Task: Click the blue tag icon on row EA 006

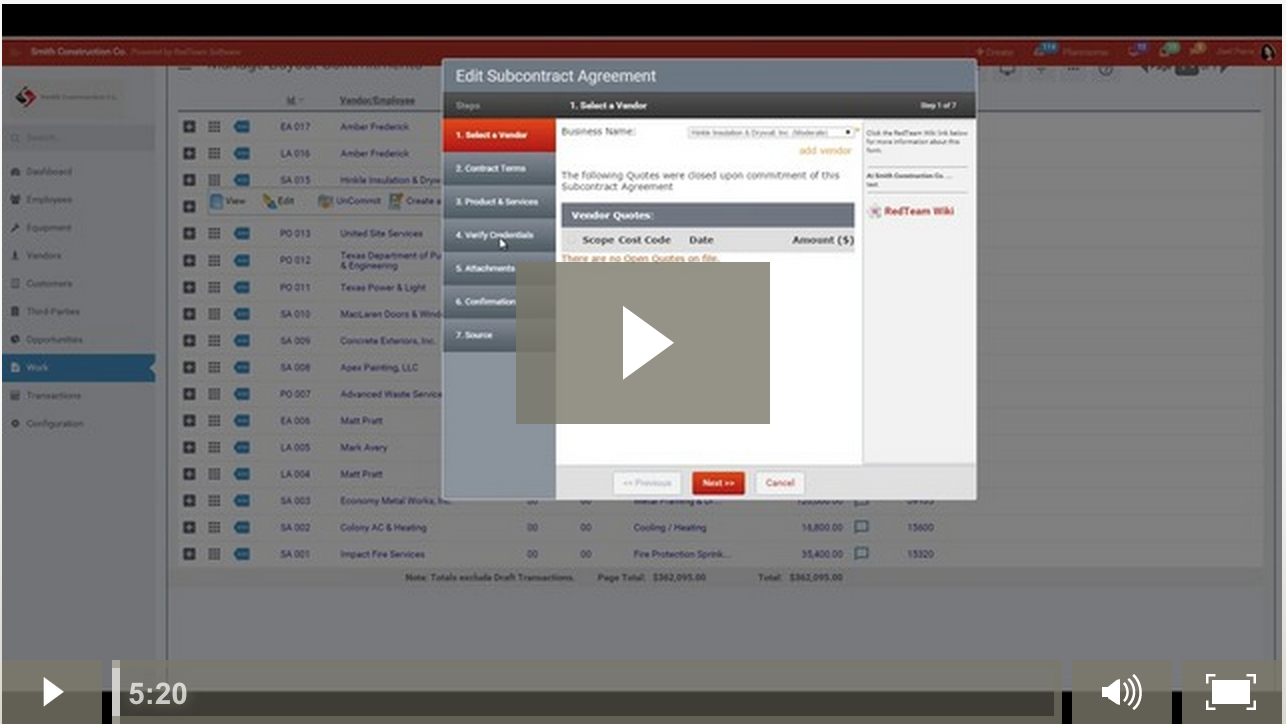Action: pos(242,421)
